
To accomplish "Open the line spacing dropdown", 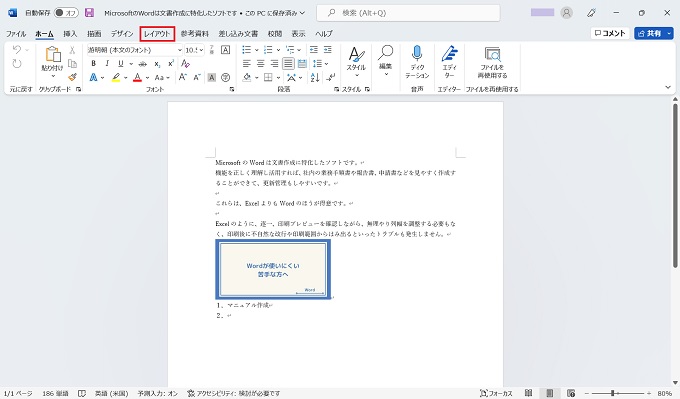I will click(320, 64).
